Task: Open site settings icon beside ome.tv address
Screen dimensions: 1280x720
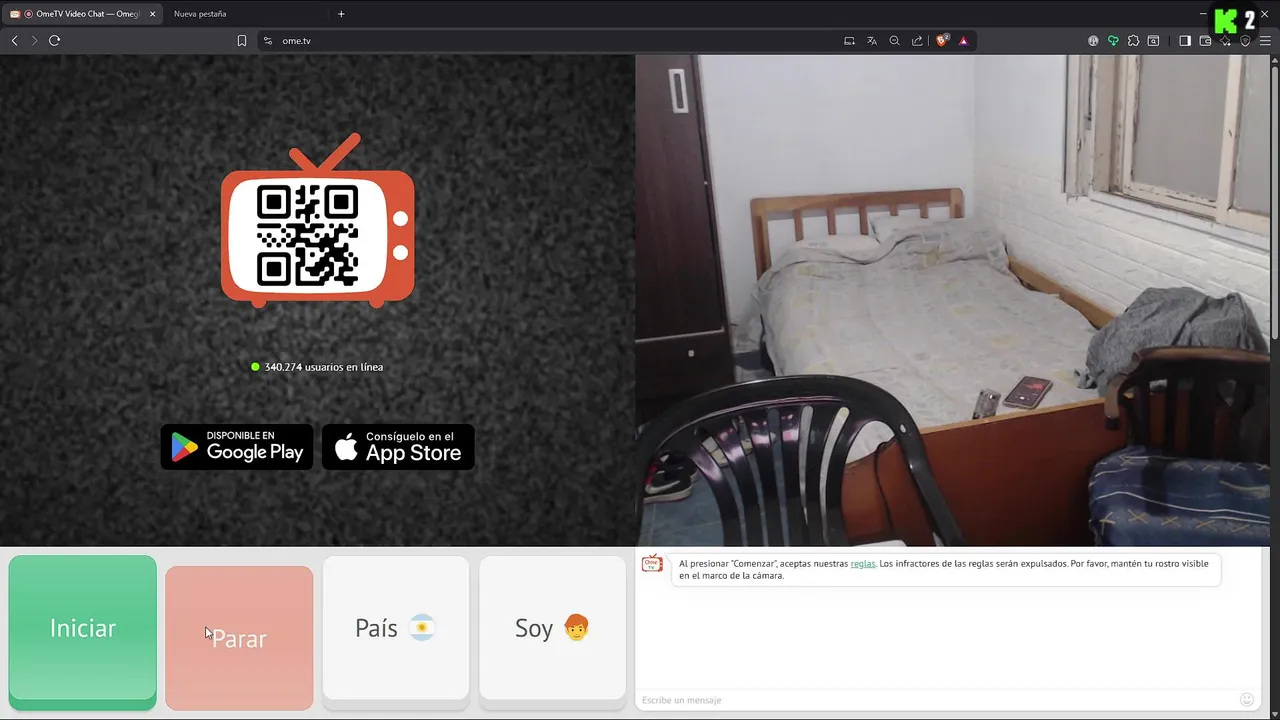Action: click(x=267, y=41)
